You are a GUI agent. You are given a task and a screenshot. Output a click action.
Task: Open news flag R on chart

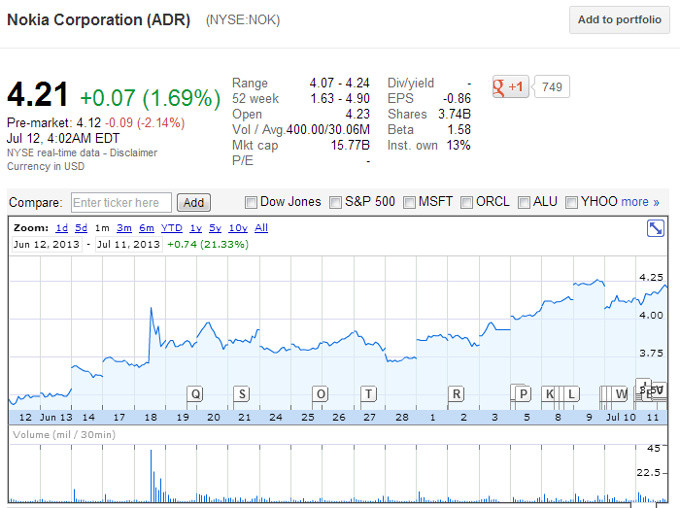[456, 394]
